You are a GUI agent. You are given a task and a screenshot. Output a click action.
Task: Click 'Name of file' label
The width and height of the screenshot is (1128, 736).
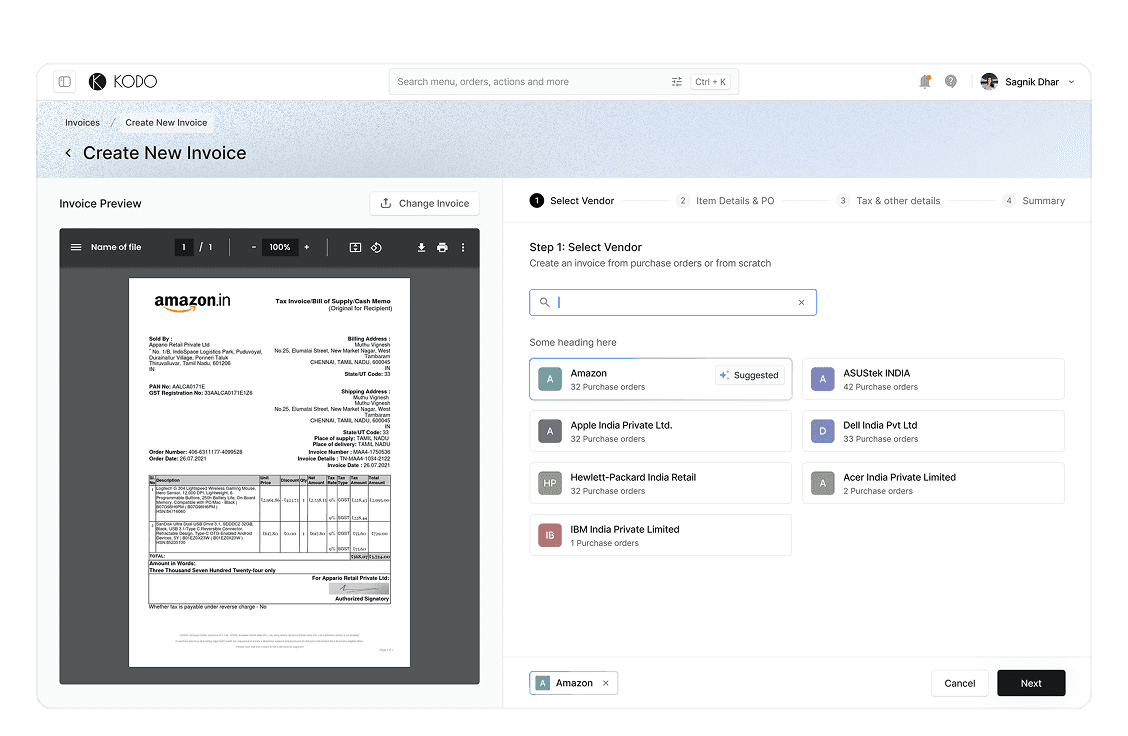(116, 247)
